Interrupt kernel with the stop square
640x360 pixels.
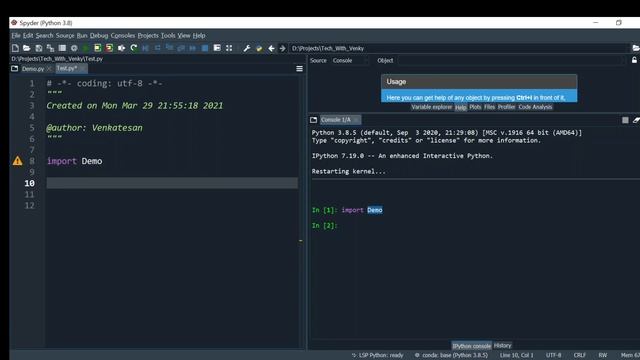625,120
